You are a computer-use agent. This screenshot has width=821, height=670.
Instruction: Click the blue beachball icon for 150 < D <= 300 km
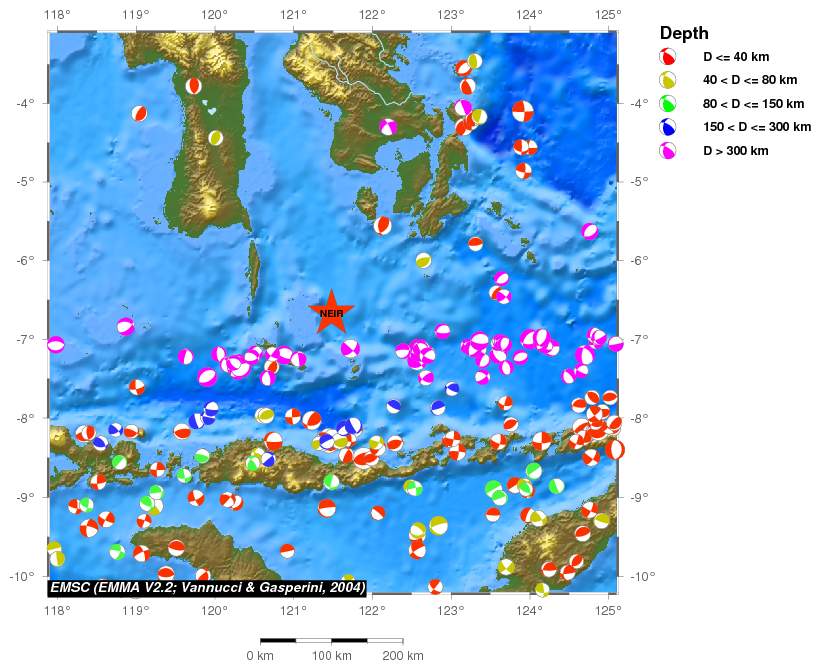[668, 127]
